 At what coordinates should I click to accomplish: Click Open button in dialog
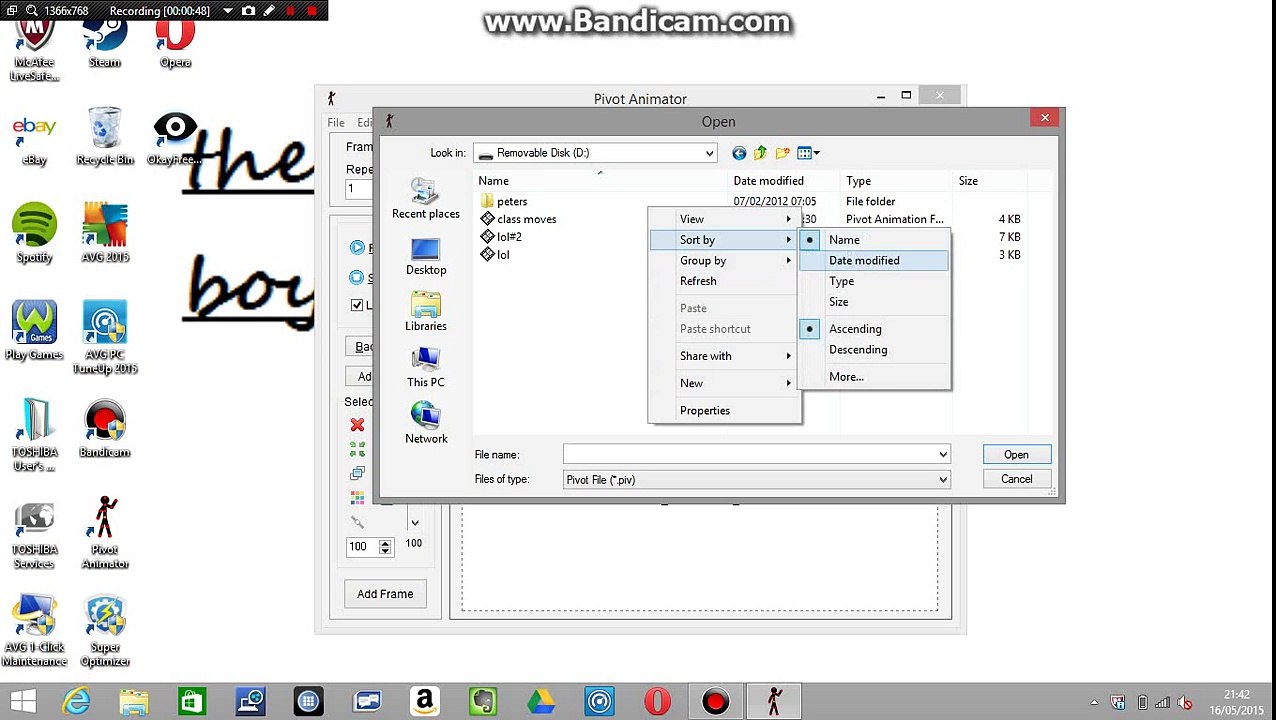(1016, 455)
